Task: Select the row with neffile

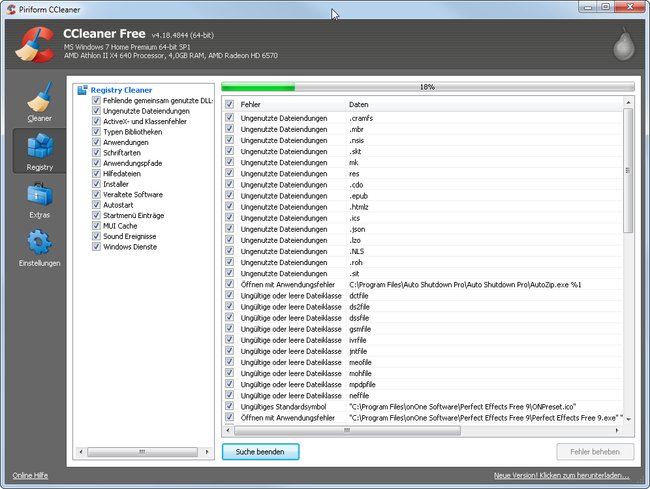Action: pos(423,395)
